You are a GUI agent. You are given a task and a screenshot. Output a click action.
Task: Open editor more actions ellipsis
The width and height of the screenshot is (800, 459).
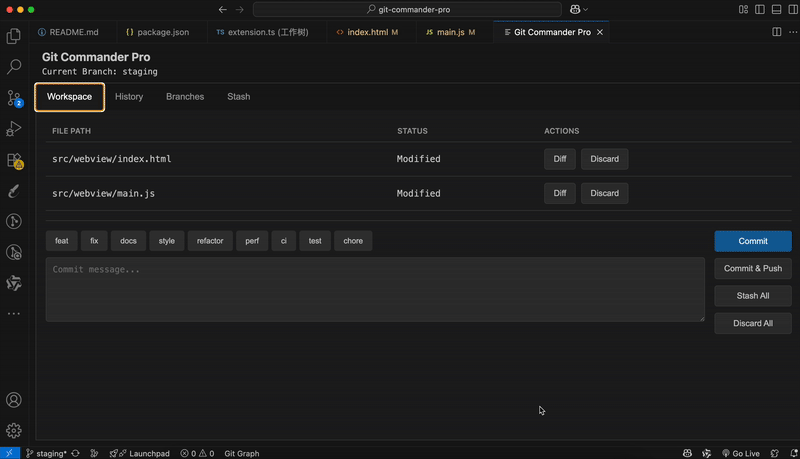pyautogui.click(x=793, y=32)
